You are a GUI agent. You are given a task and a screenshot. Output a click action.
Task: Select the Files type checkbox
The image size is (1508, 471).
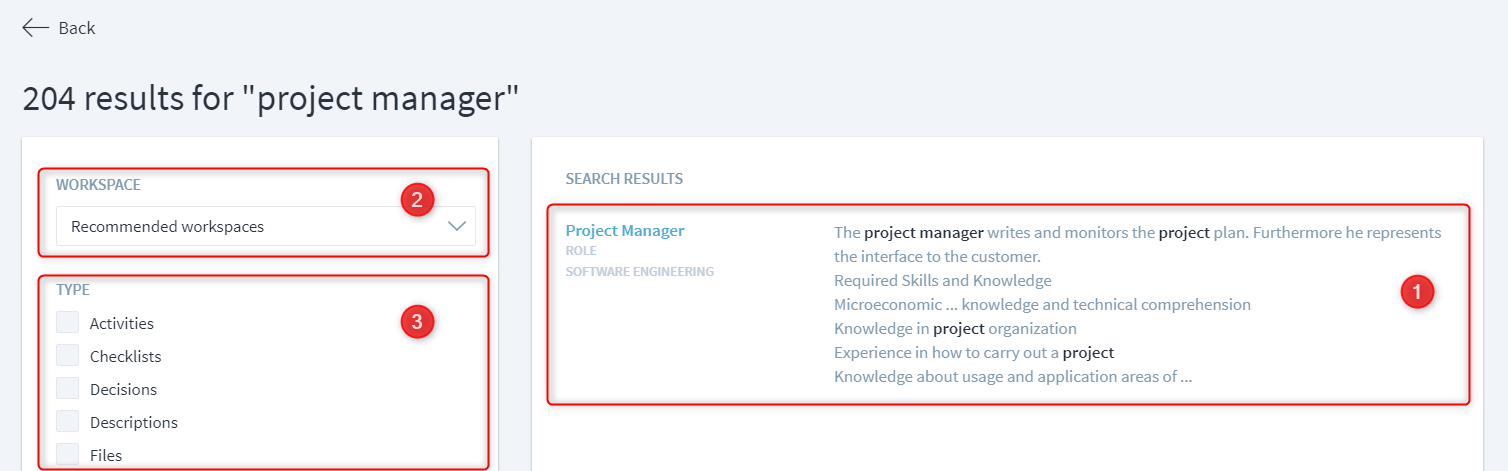pos(68,454)
